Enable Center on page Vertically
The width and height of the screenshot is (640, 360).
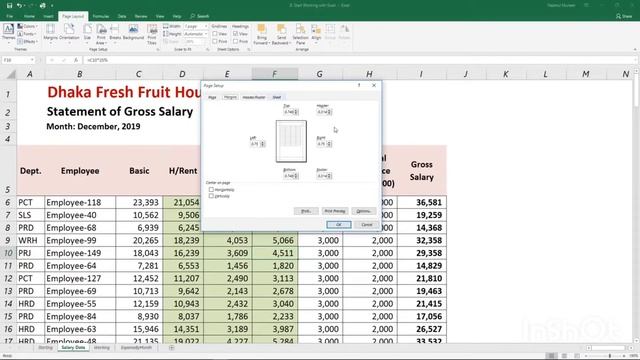[x=211, y=196]
